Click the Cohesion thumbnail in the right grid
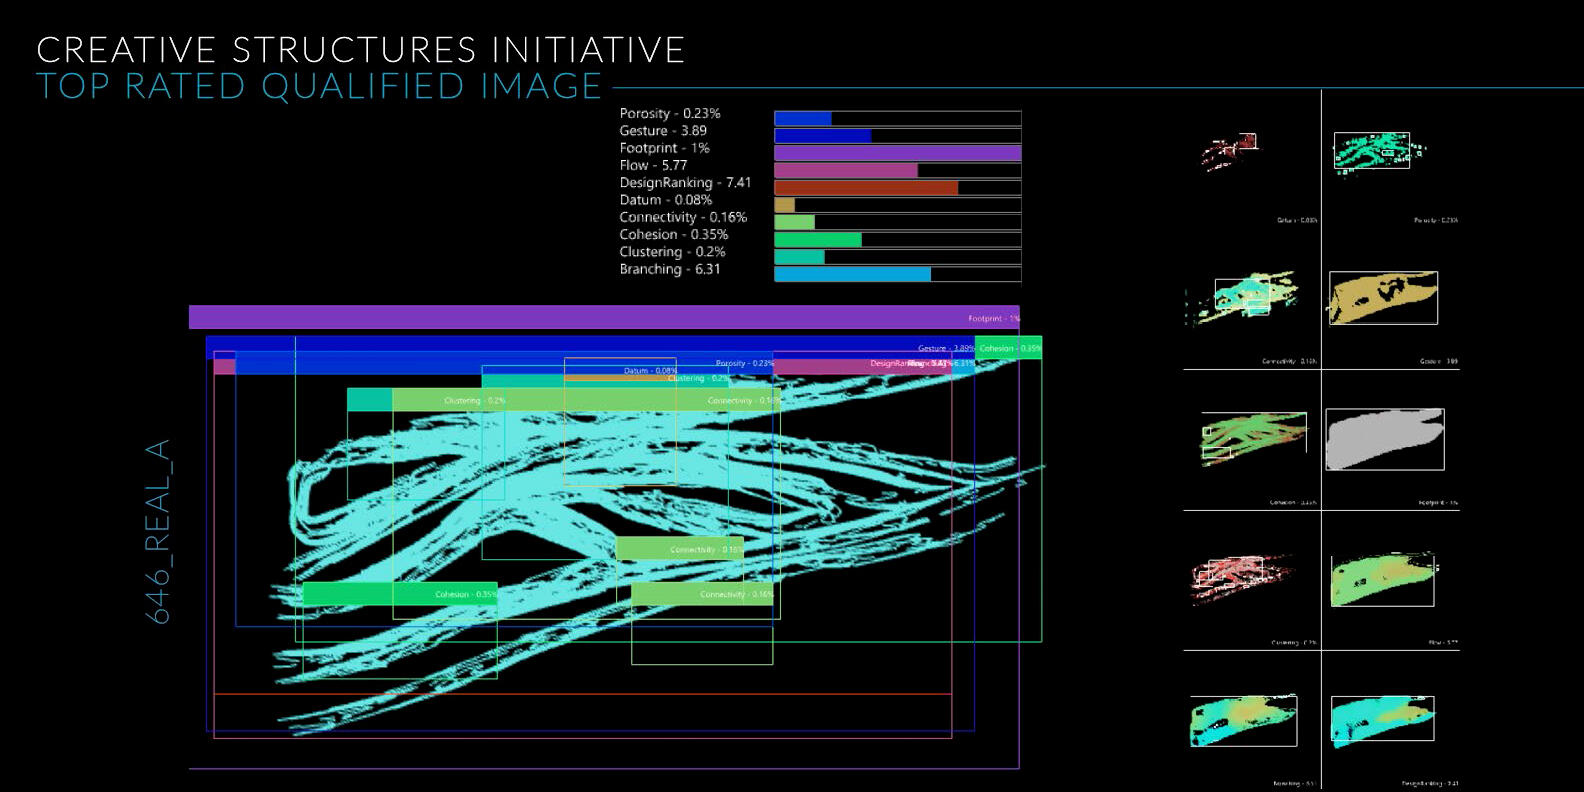 pyautogui.click(x=1253, y=437)
